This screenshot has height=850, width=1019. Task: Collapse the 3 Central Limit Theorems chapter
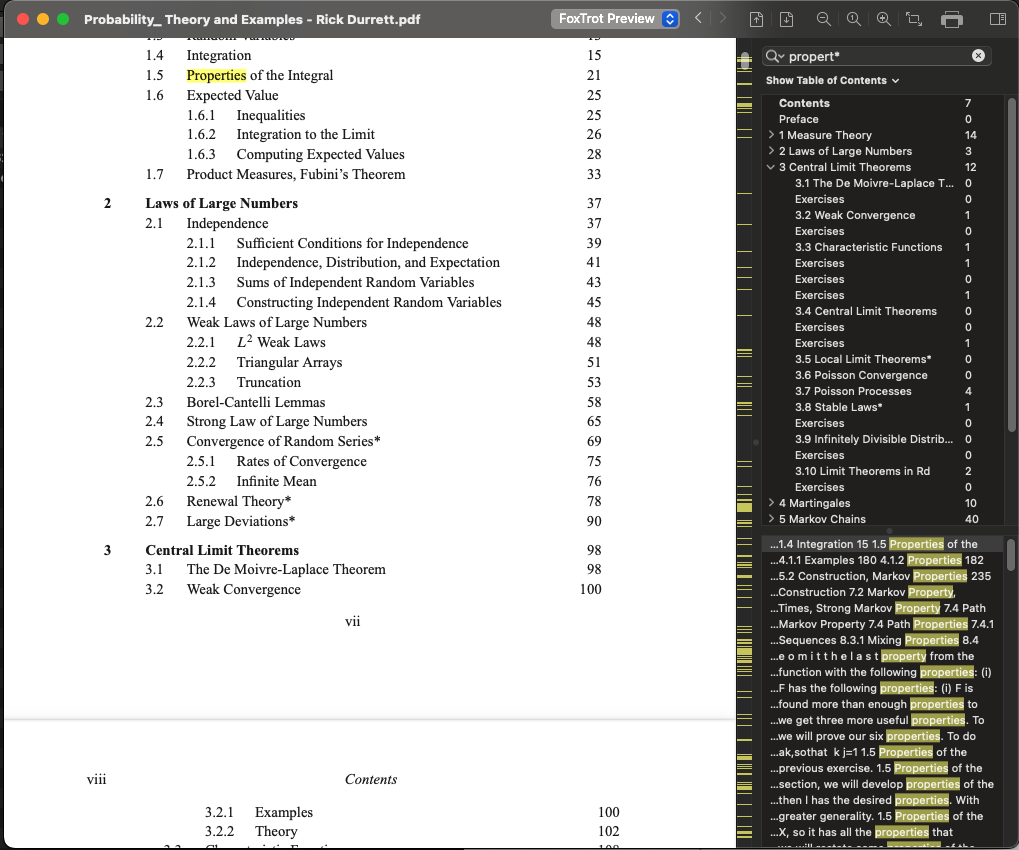[x=771, y=167]
